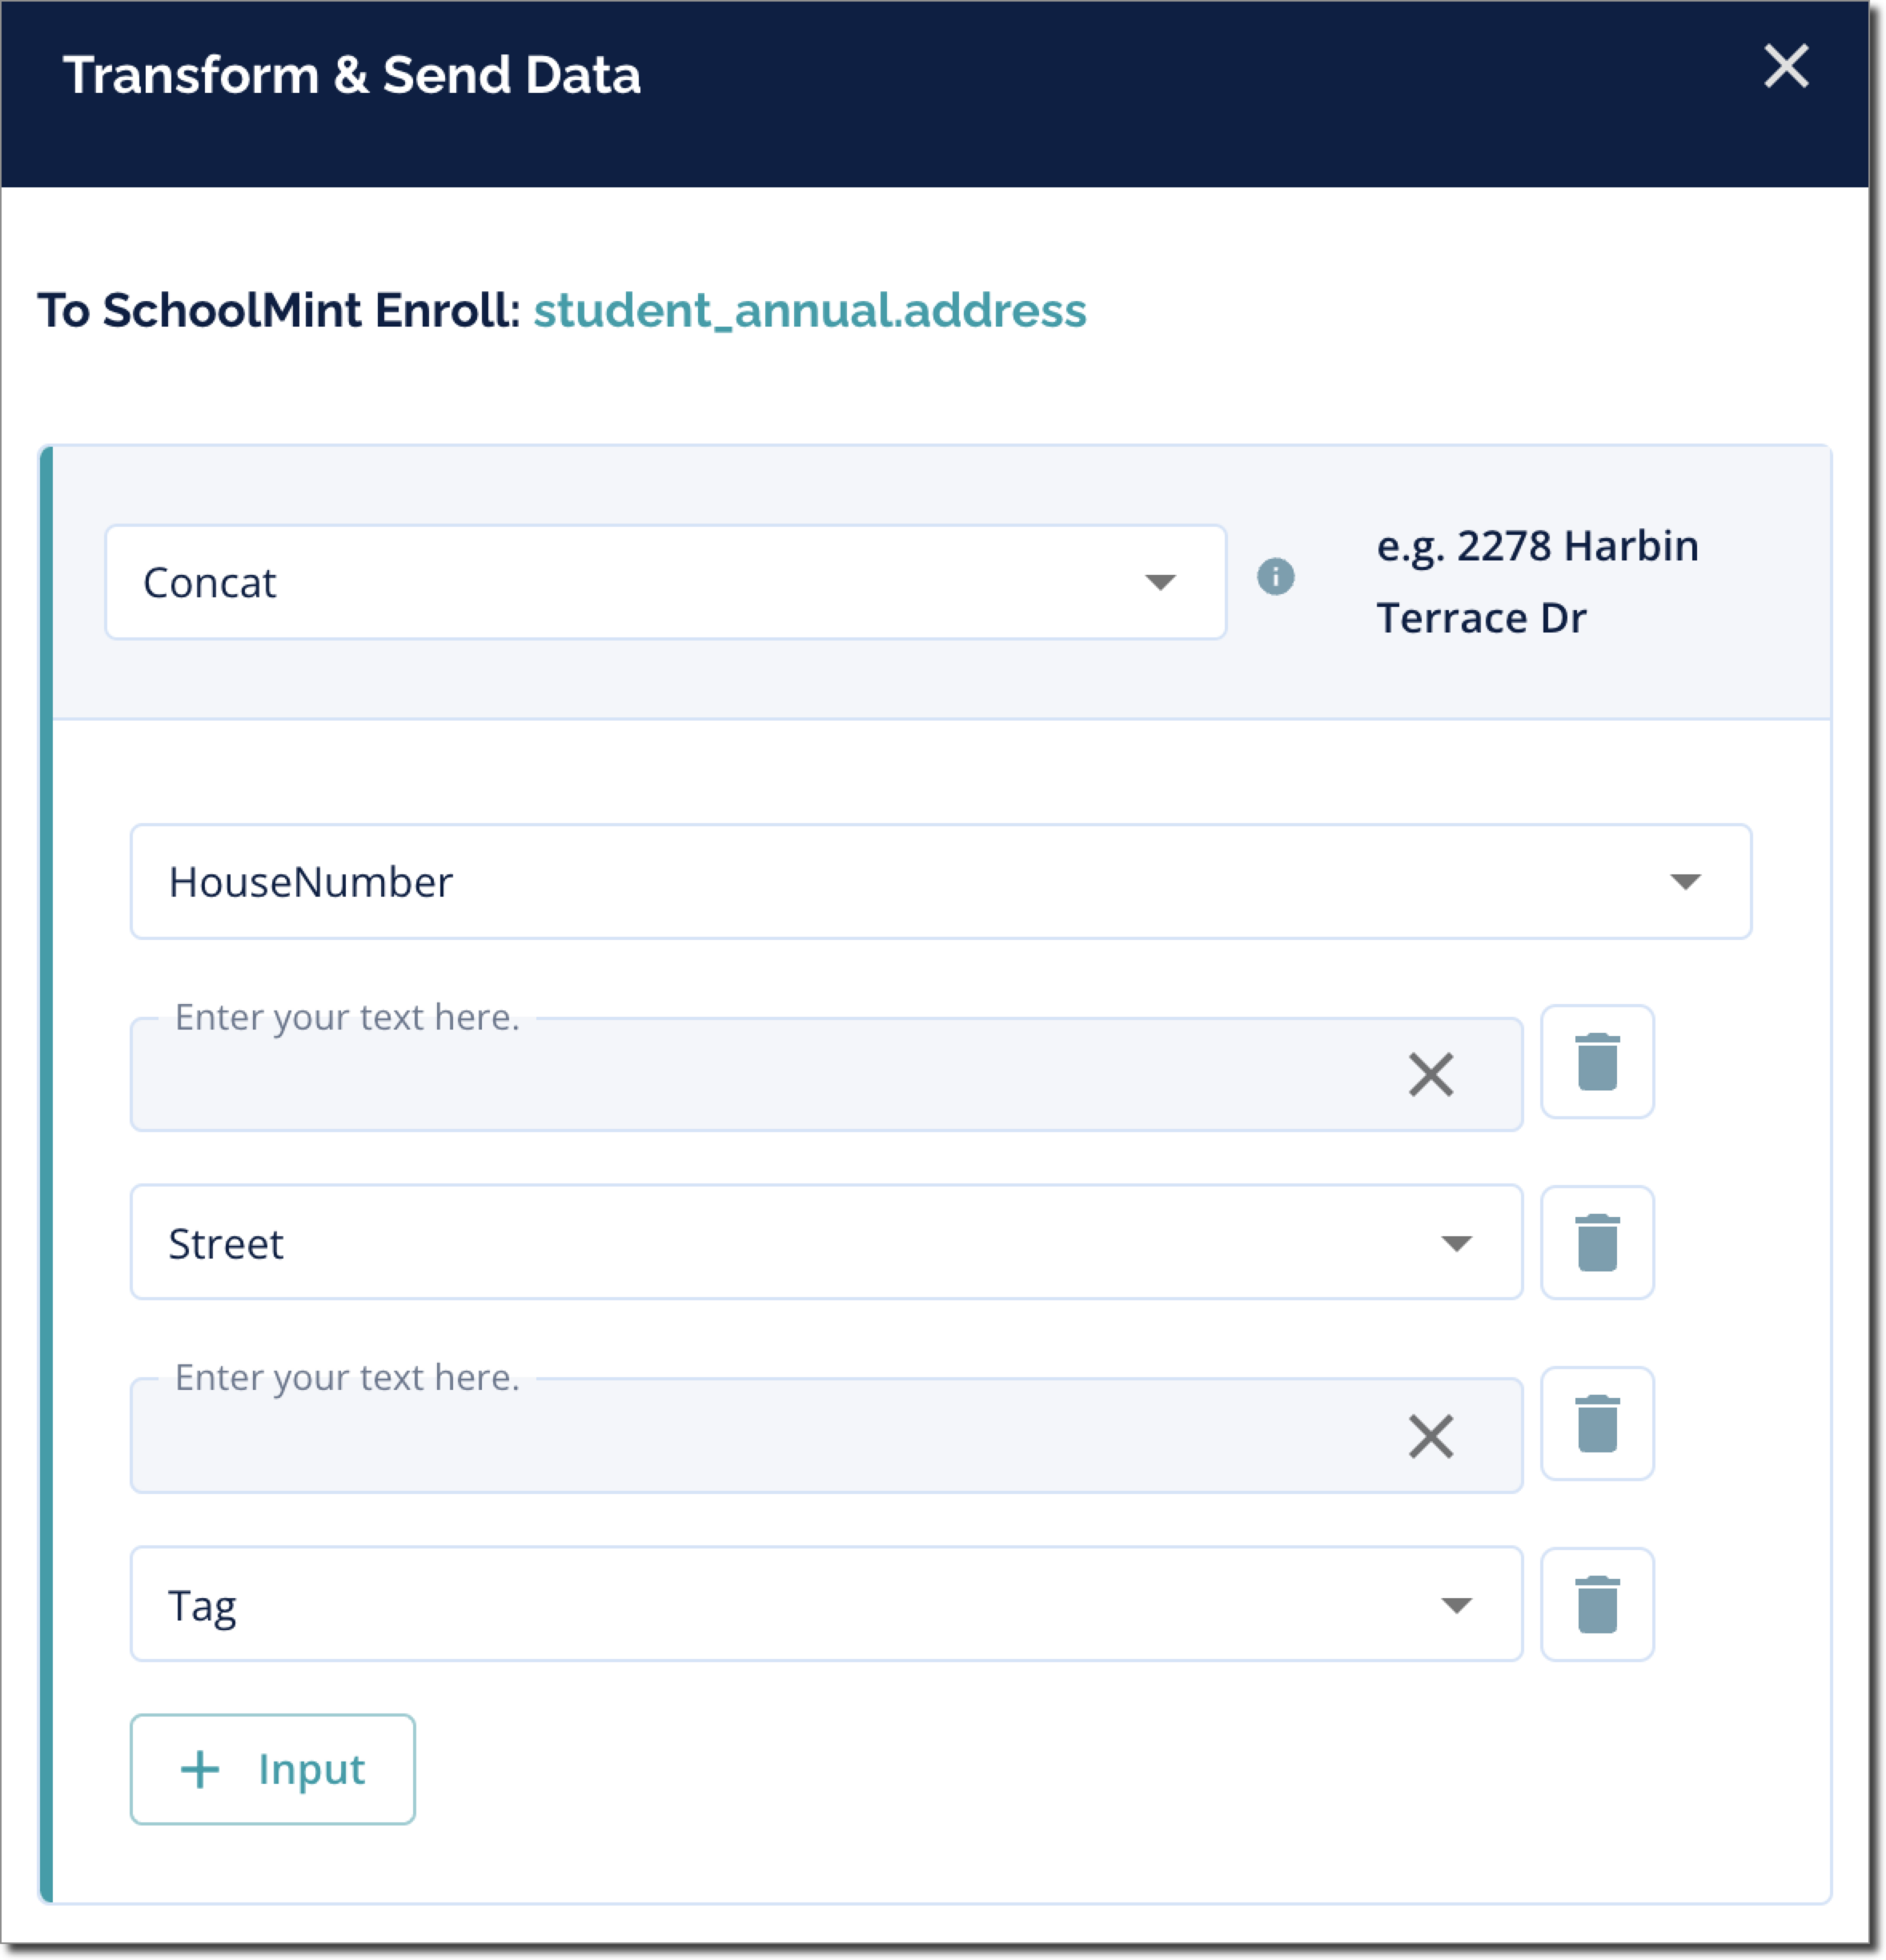Focus the text input below HouseNumber
1886x1960 pixels.
coord(760,1075)
